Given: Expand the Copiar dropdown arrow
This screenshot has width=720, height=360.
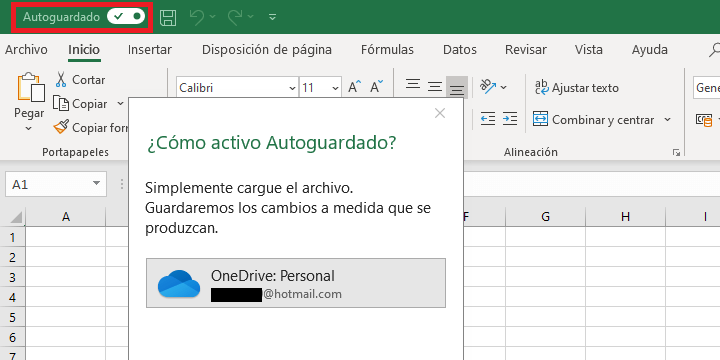Looking at the screenshot, I should click(120, 104).
